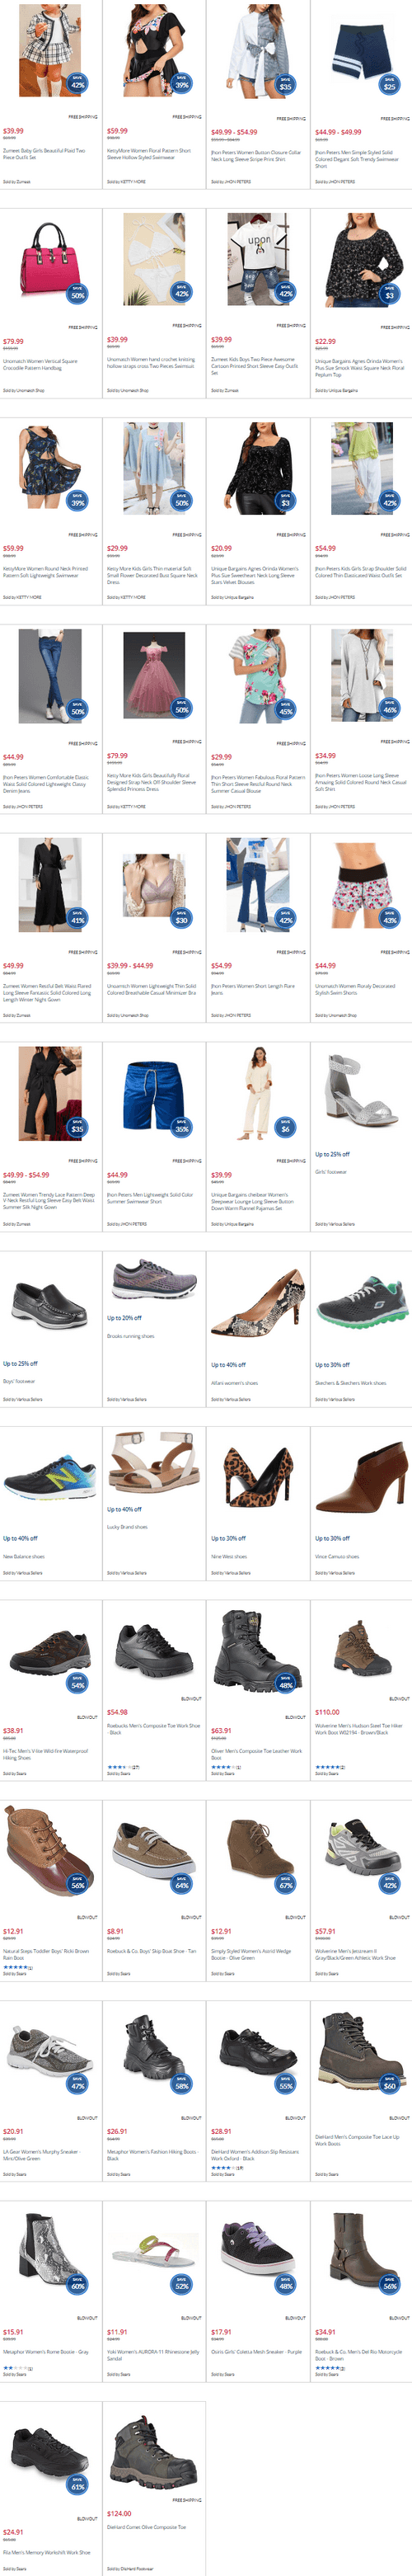Click the 54% save badge on Hi-Tec hiking shoe
Screen dimensions: 412x2576
point(77,1684)
